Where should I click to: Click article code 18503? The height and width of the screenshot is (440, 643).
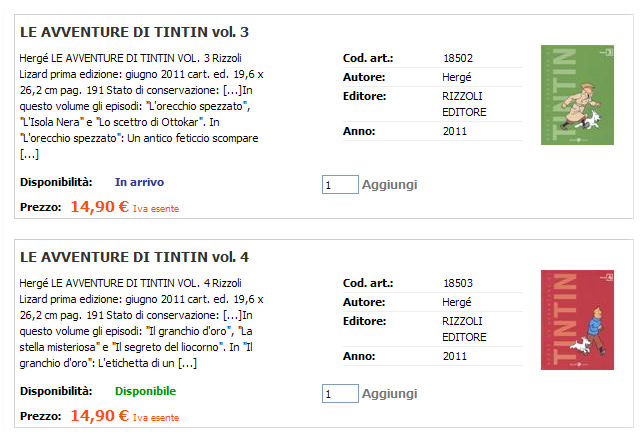coord(458,283)
